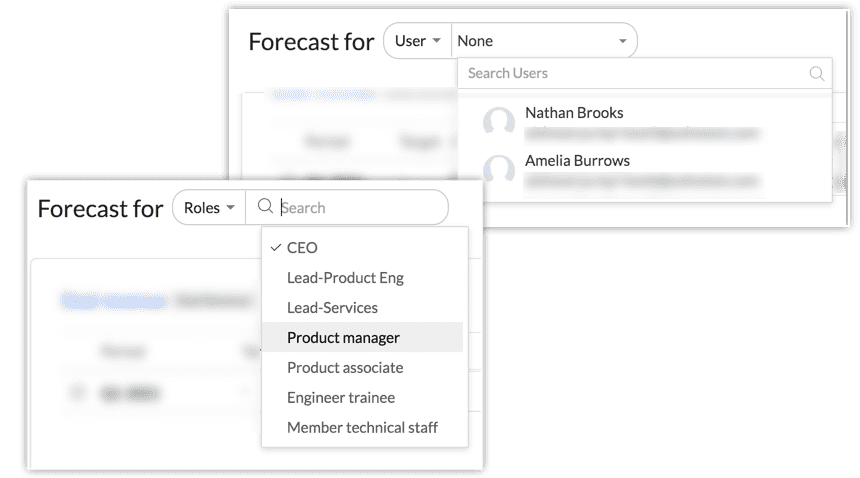Open the User type dropdown

(x=417, y=41)
